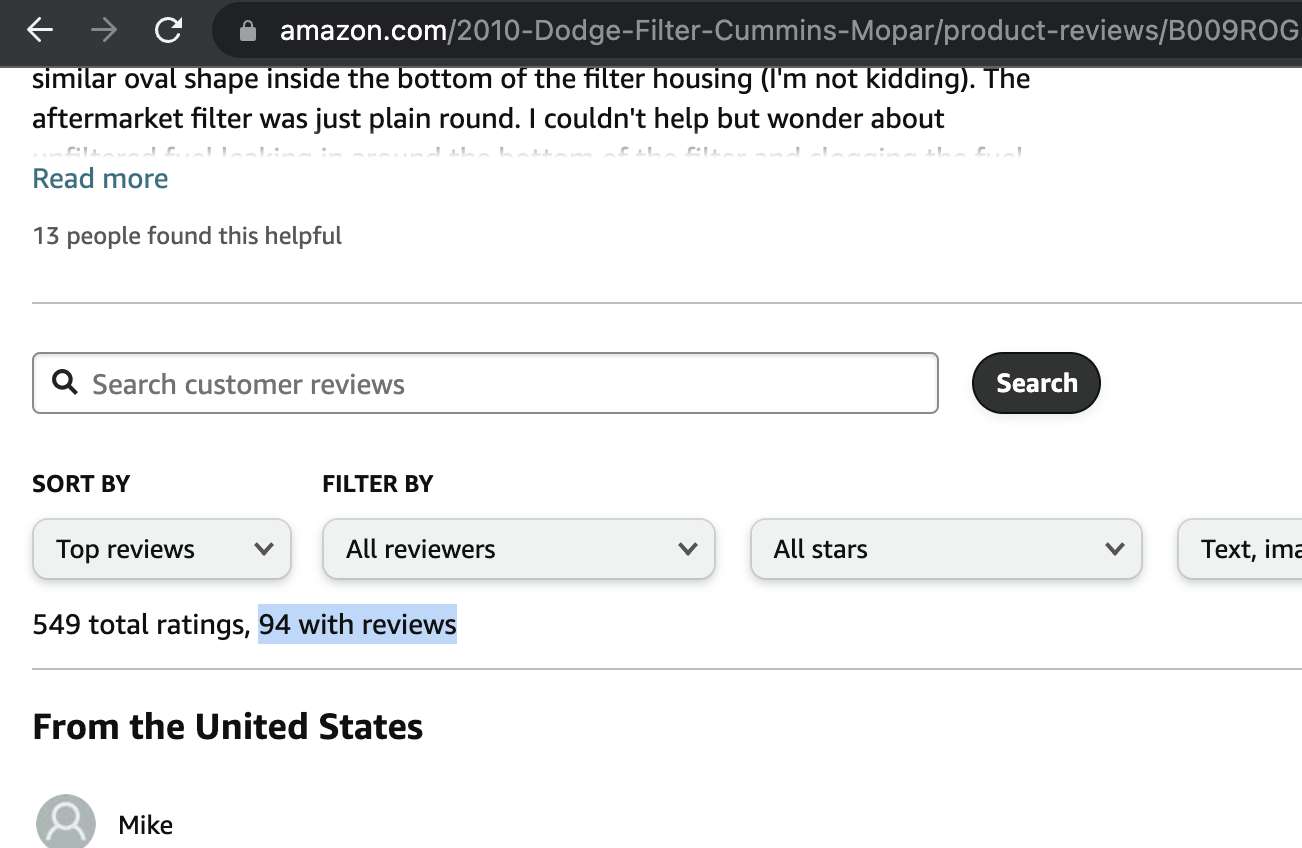
Task: Click the magnifier icon in review search
Action: (65, 383)
